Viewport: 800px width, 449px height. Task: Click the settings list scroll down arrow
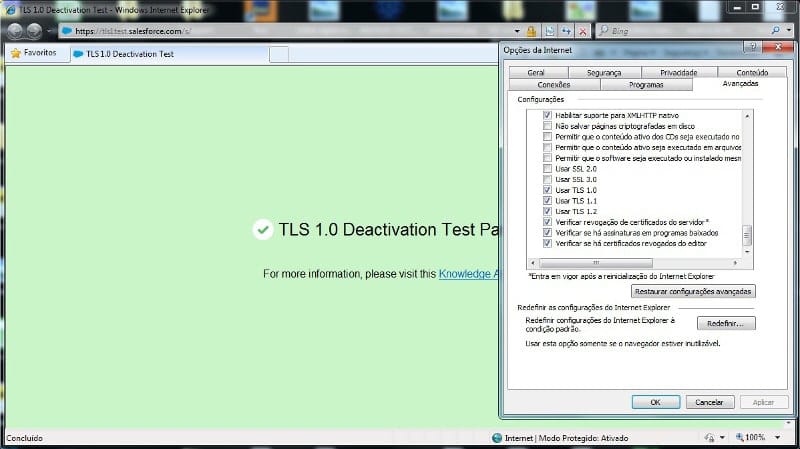[747, 252]
